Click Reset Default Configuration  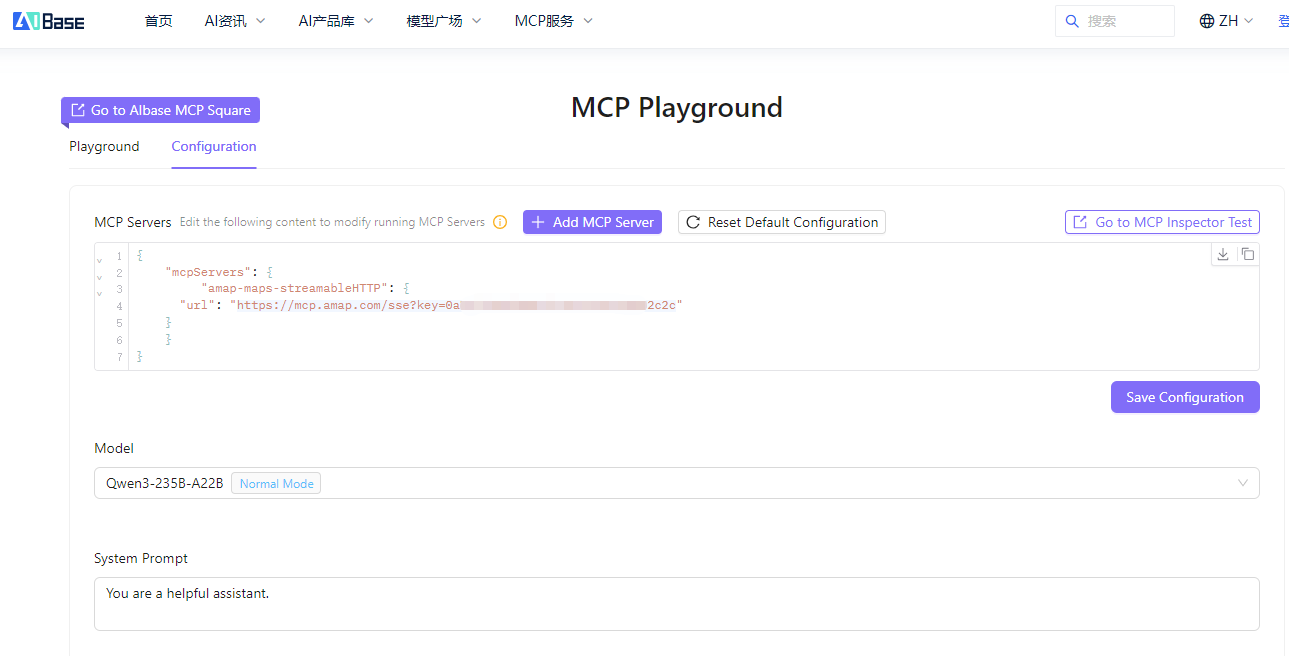[782, 222]
